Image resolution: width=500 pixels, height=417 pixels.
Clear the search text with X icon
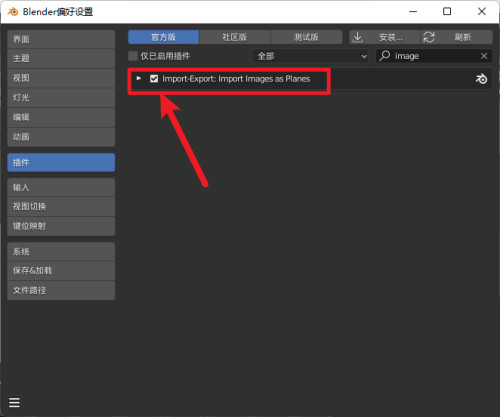tap(484, 56)
